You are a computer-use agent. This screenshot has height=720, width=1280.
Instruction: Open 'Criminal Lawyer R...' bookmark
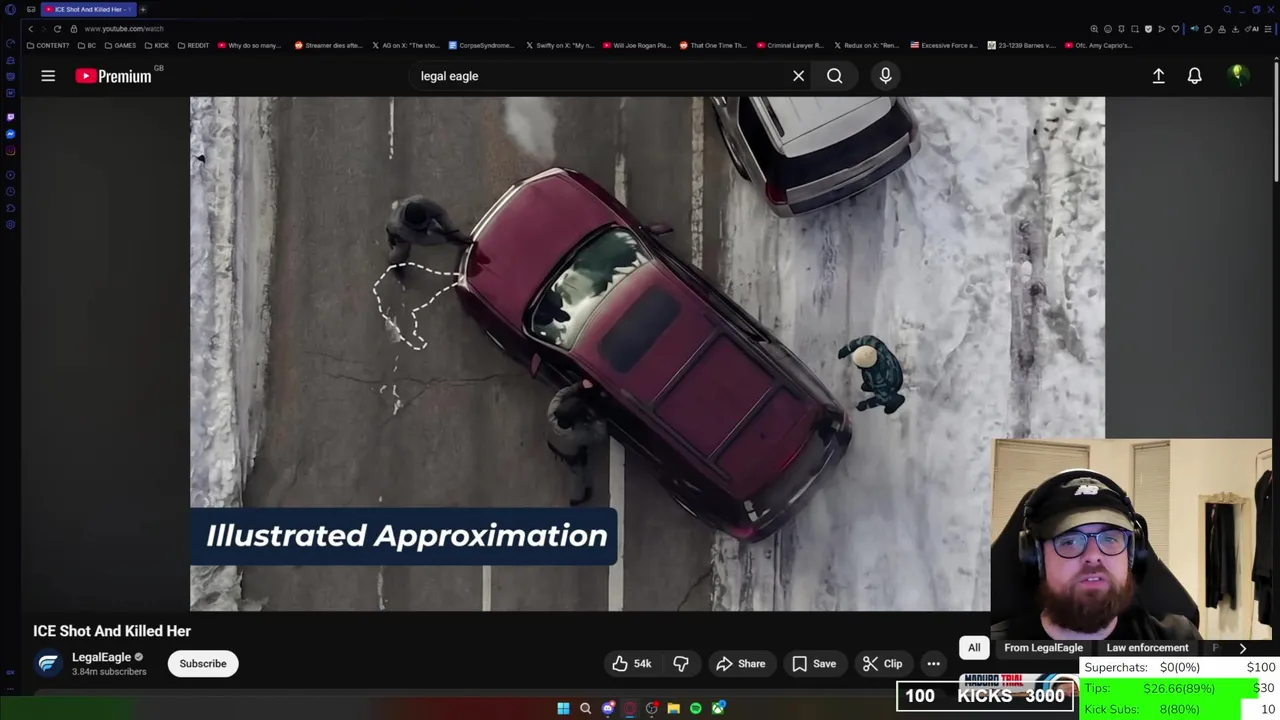791,45
